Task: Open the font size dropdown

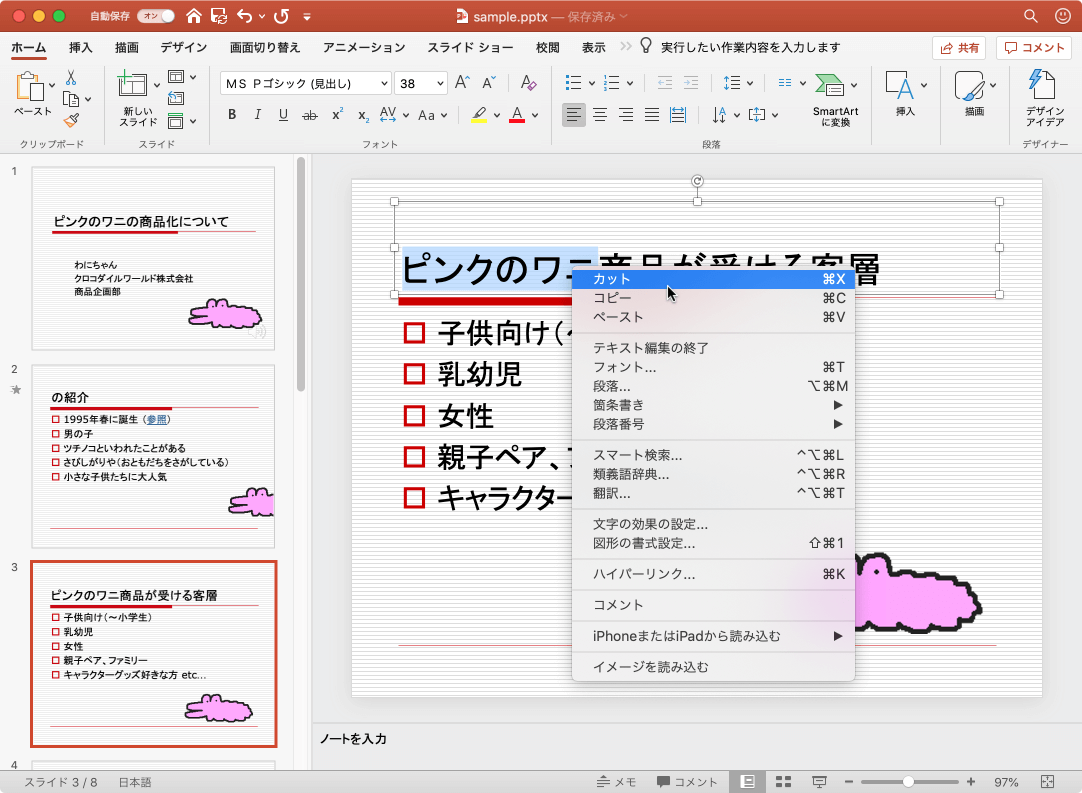Action: (440, 84)
